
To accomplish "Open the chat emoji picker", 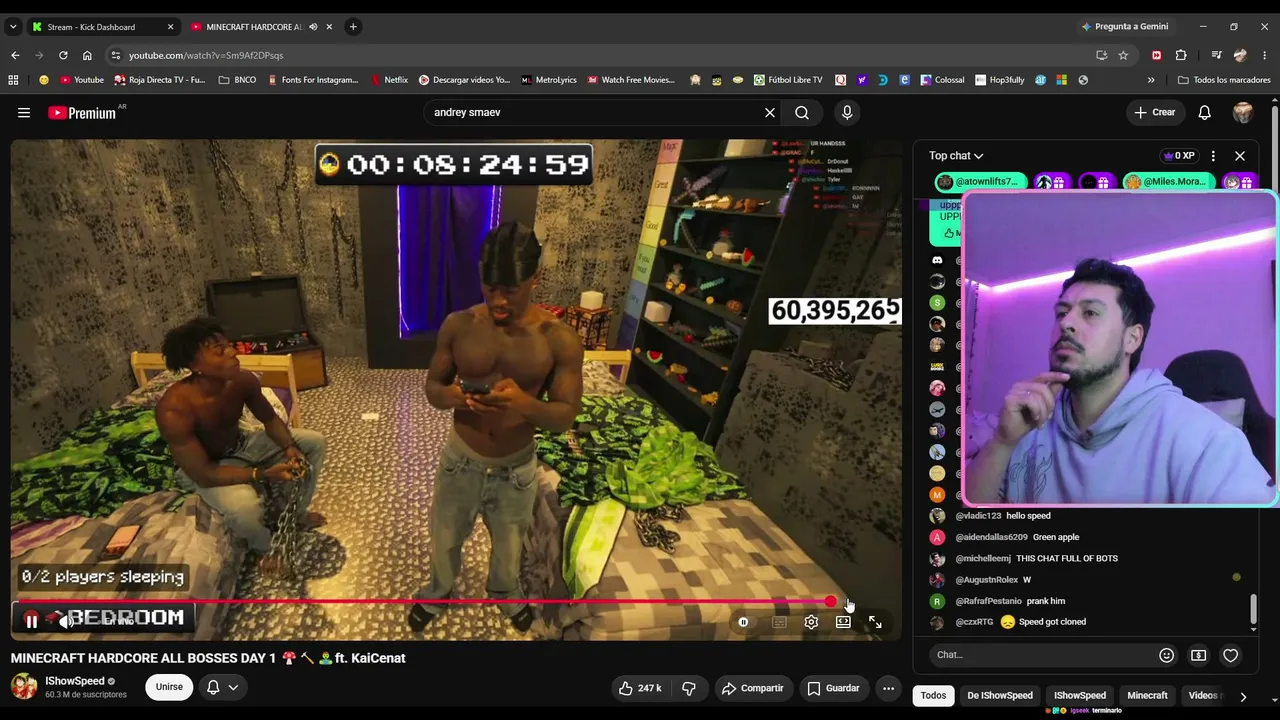I will (x=1166, y=655).
